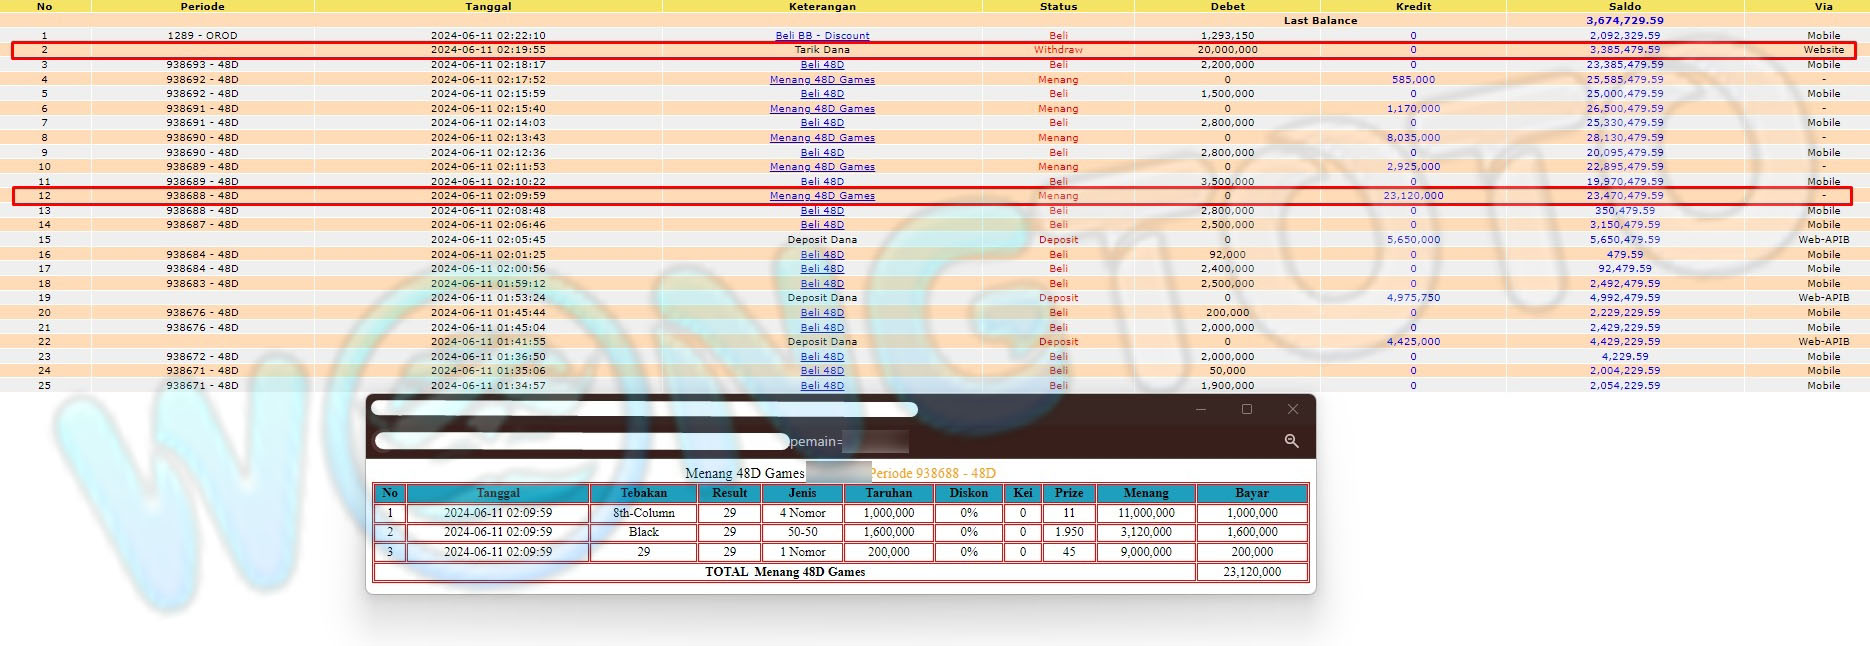Image resolution: width=1870 pixels, height=646 pixels.
Task: Open the Beli BB - Discount link
Action: pyautogui.click(x=822, y=35)
